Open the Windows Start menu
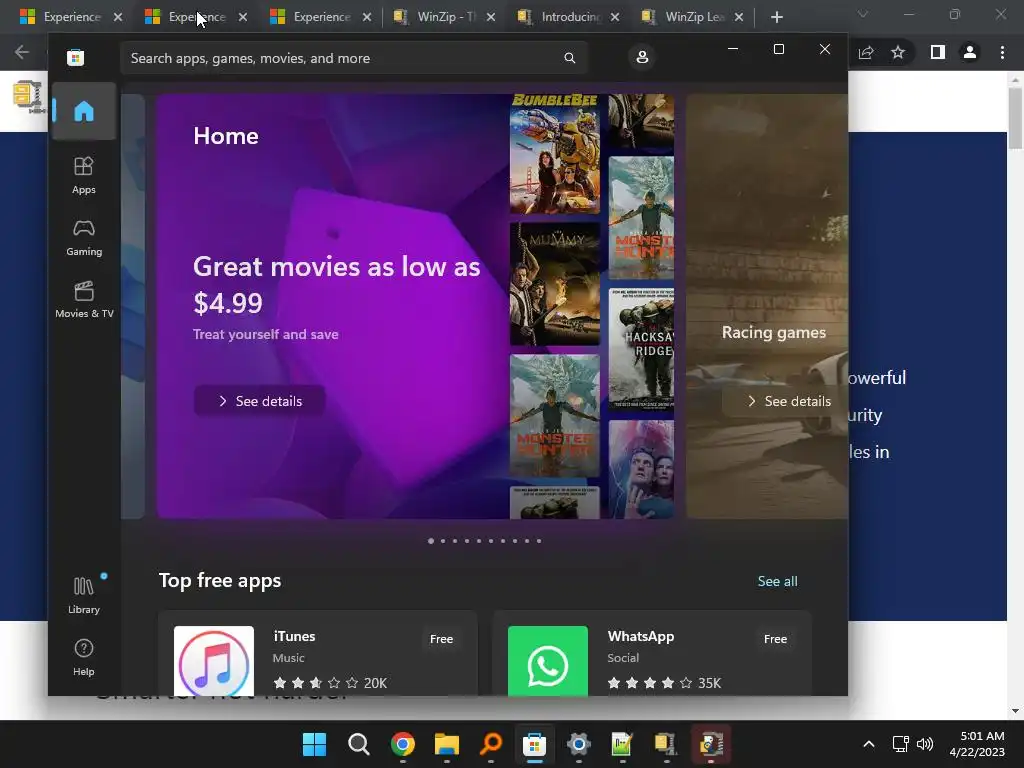Viewport: 1024px width, 768px height. (314, 744)
